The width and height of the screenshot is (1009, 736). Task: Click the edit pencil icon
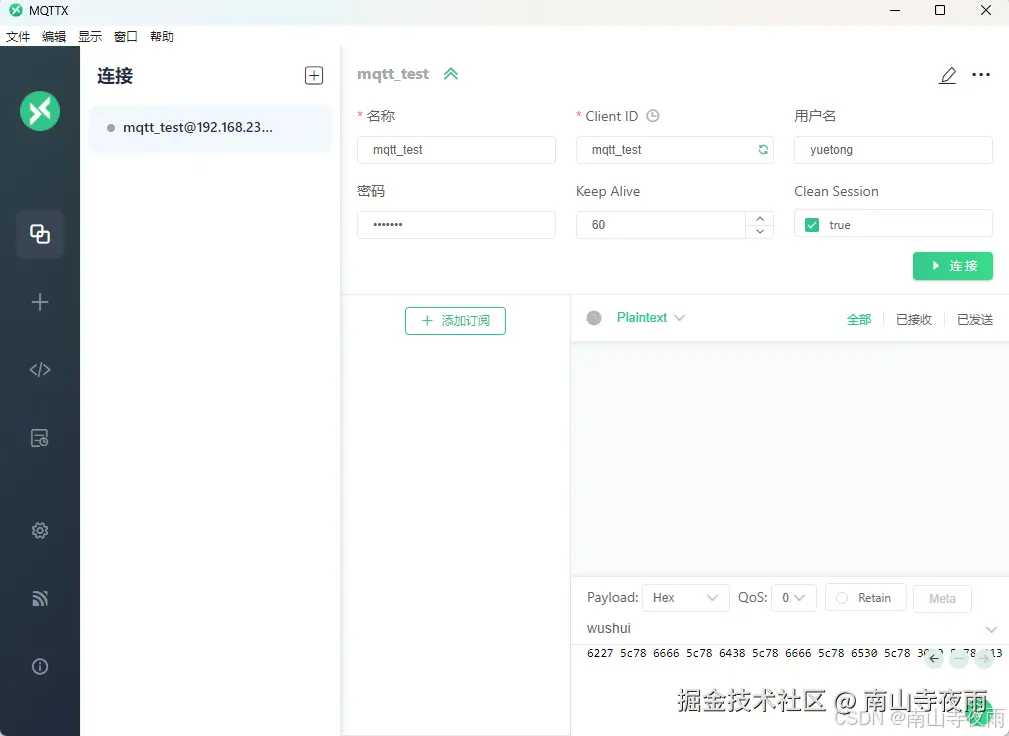tap(947, 74)
